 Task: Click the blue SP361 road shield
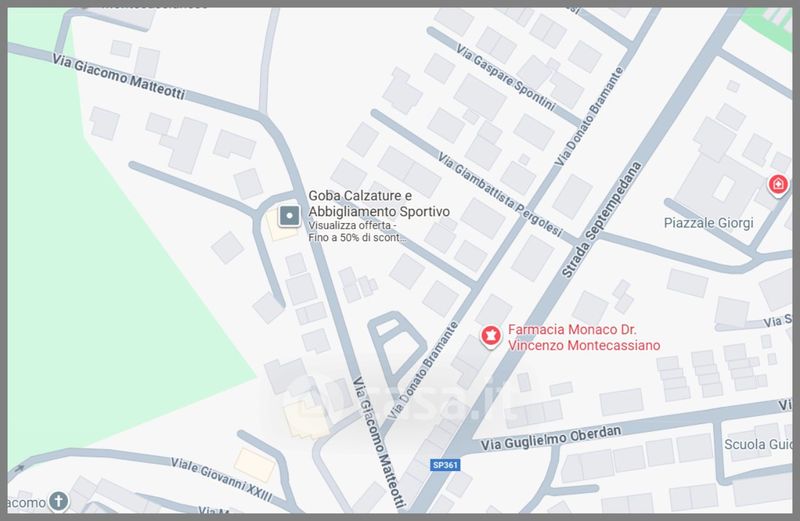(445, 465)
